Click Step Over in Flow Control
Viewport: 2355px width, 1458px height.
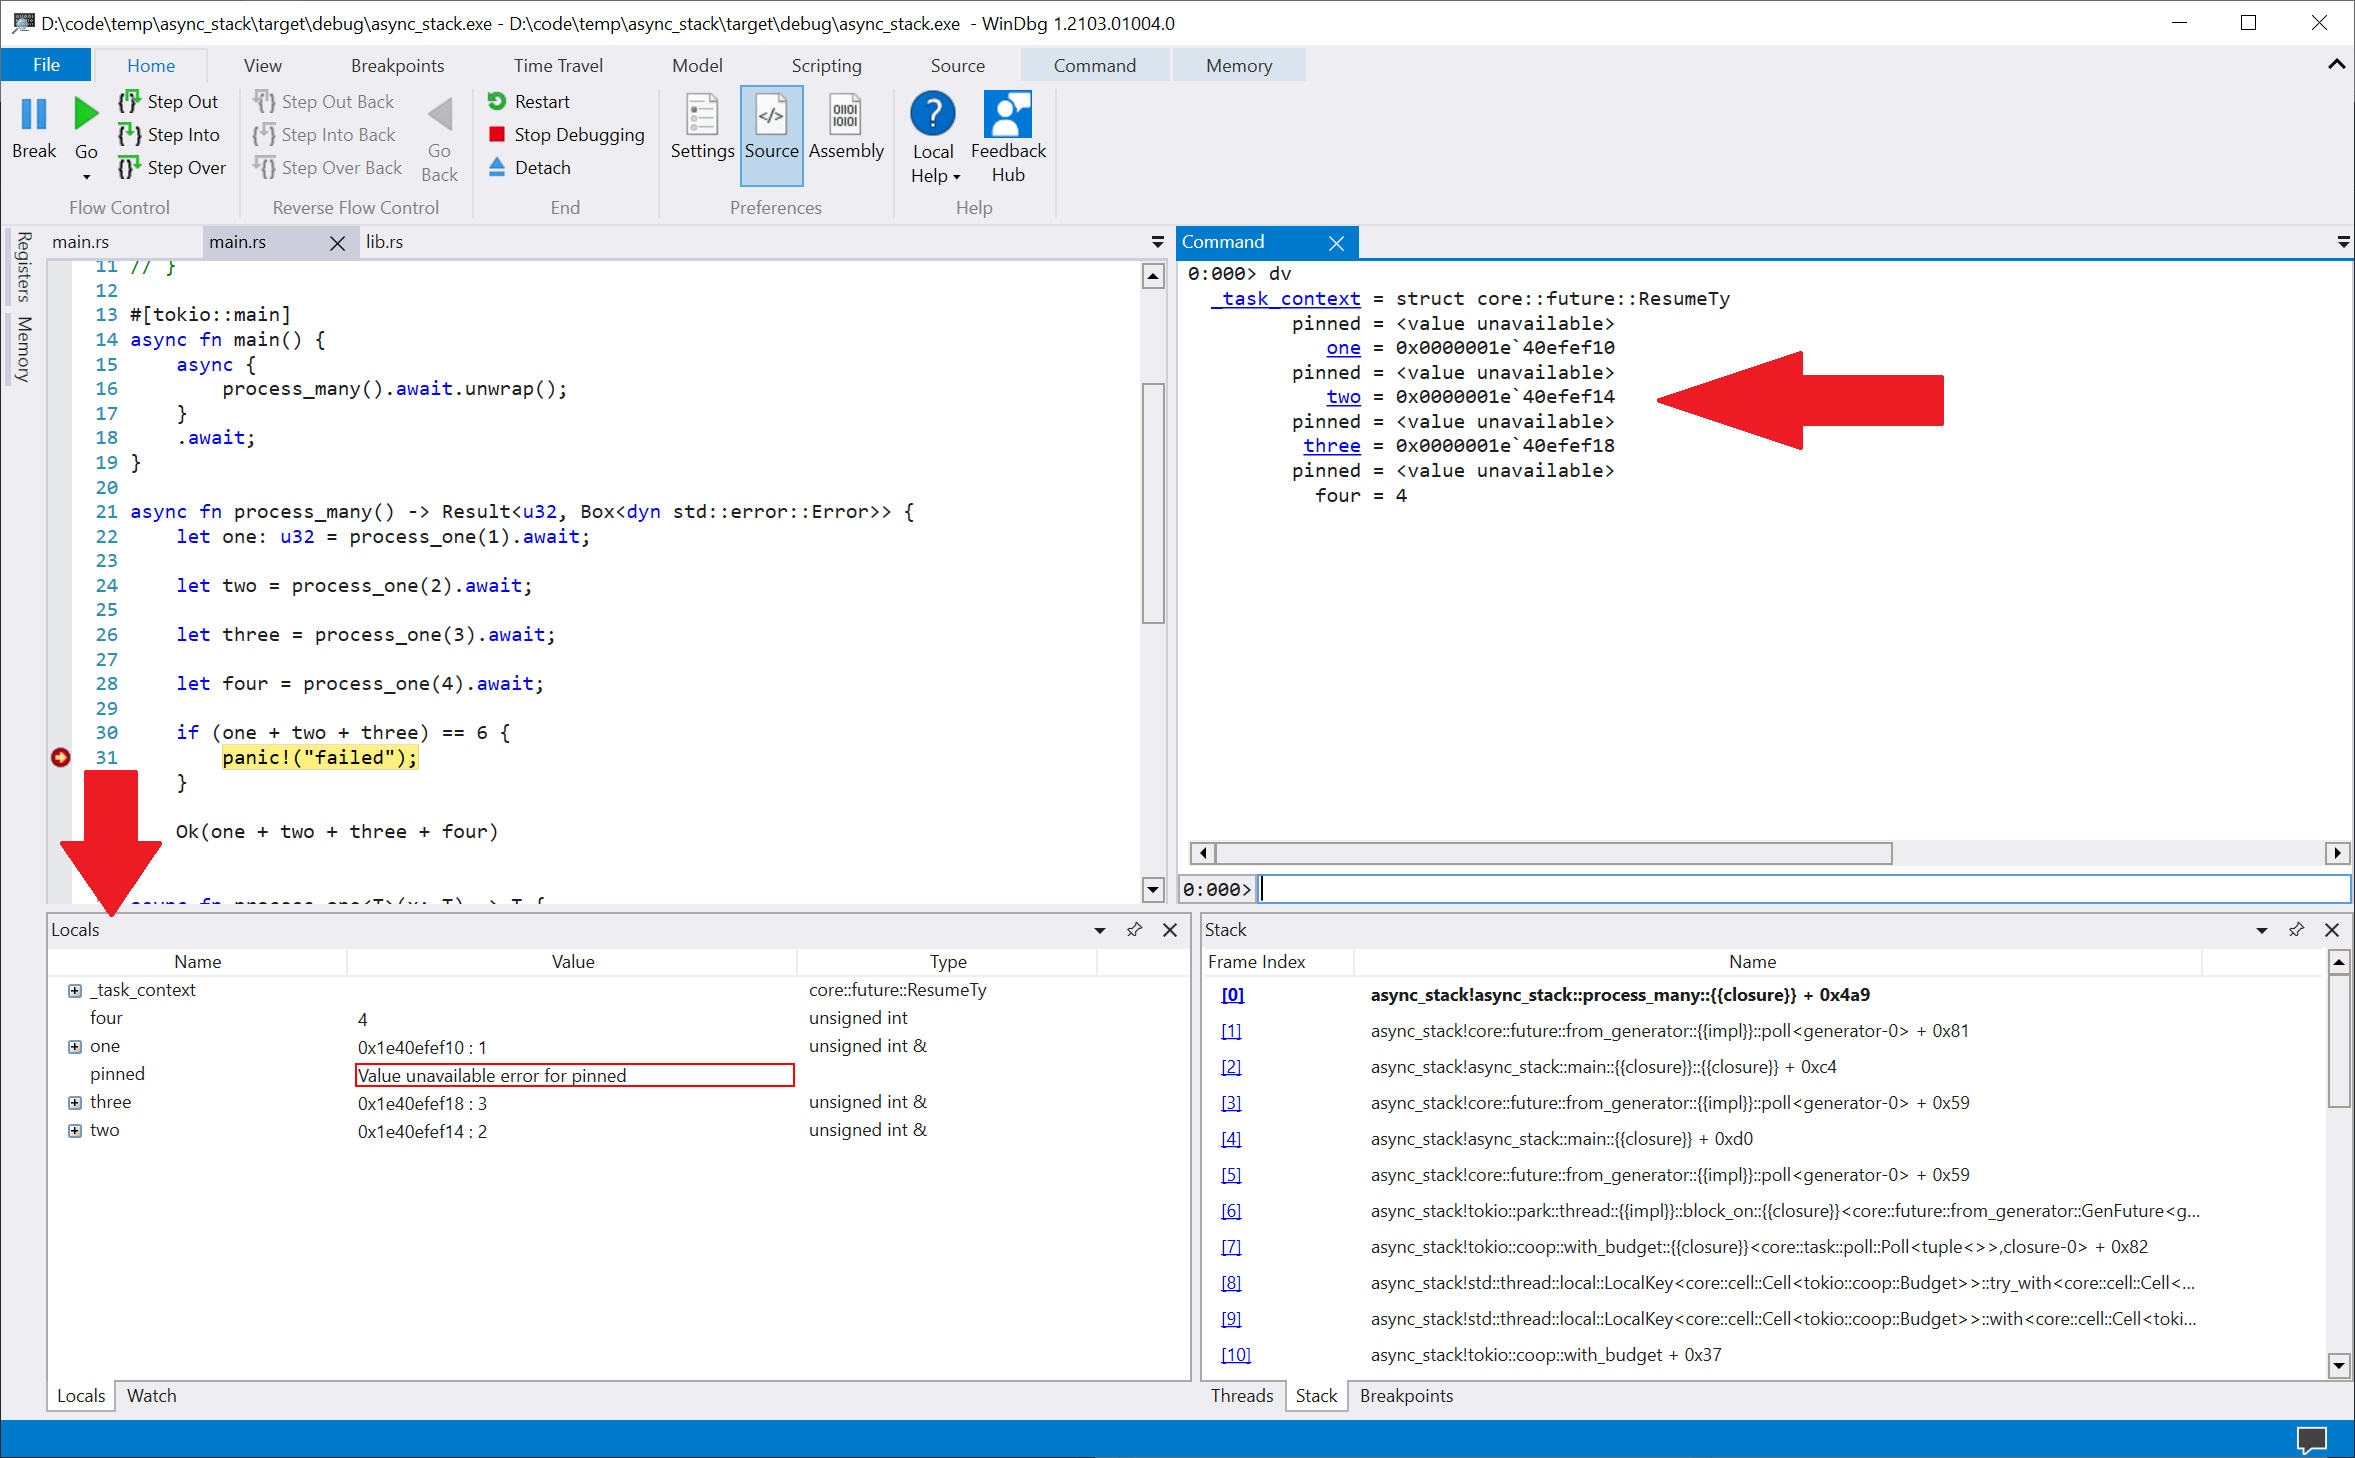pos(172,167)
